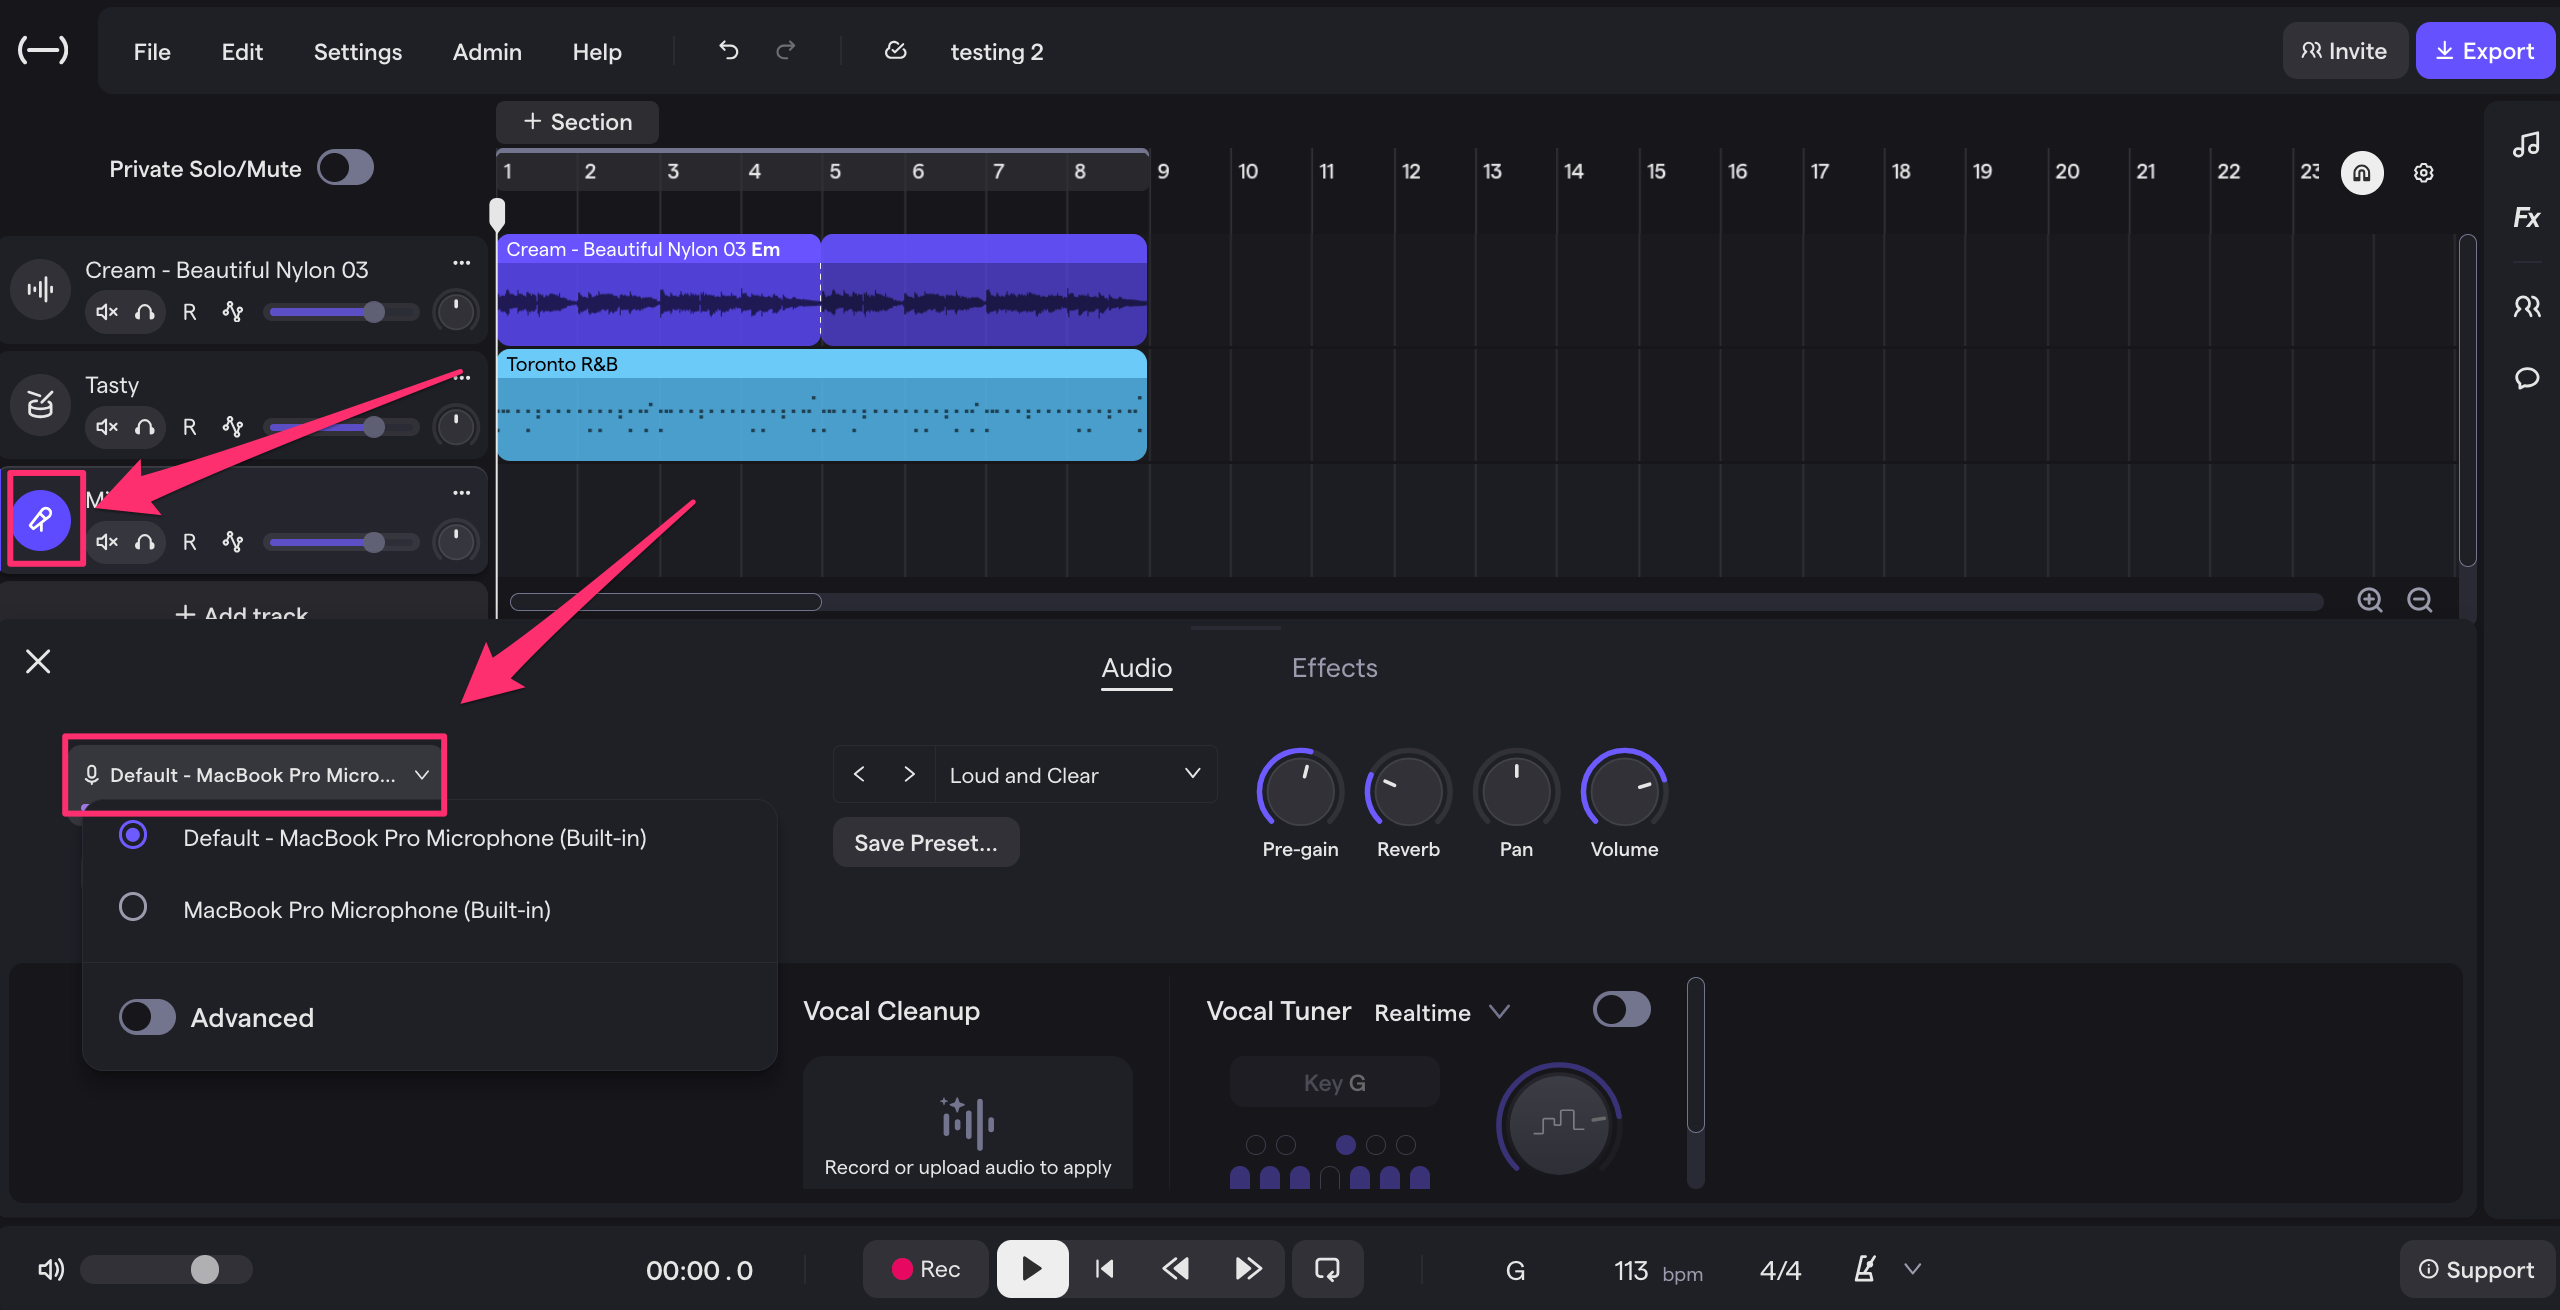Open the chat bubble icon
The height and width of the screenshot is (1310, 2560).
point(2526,378)
